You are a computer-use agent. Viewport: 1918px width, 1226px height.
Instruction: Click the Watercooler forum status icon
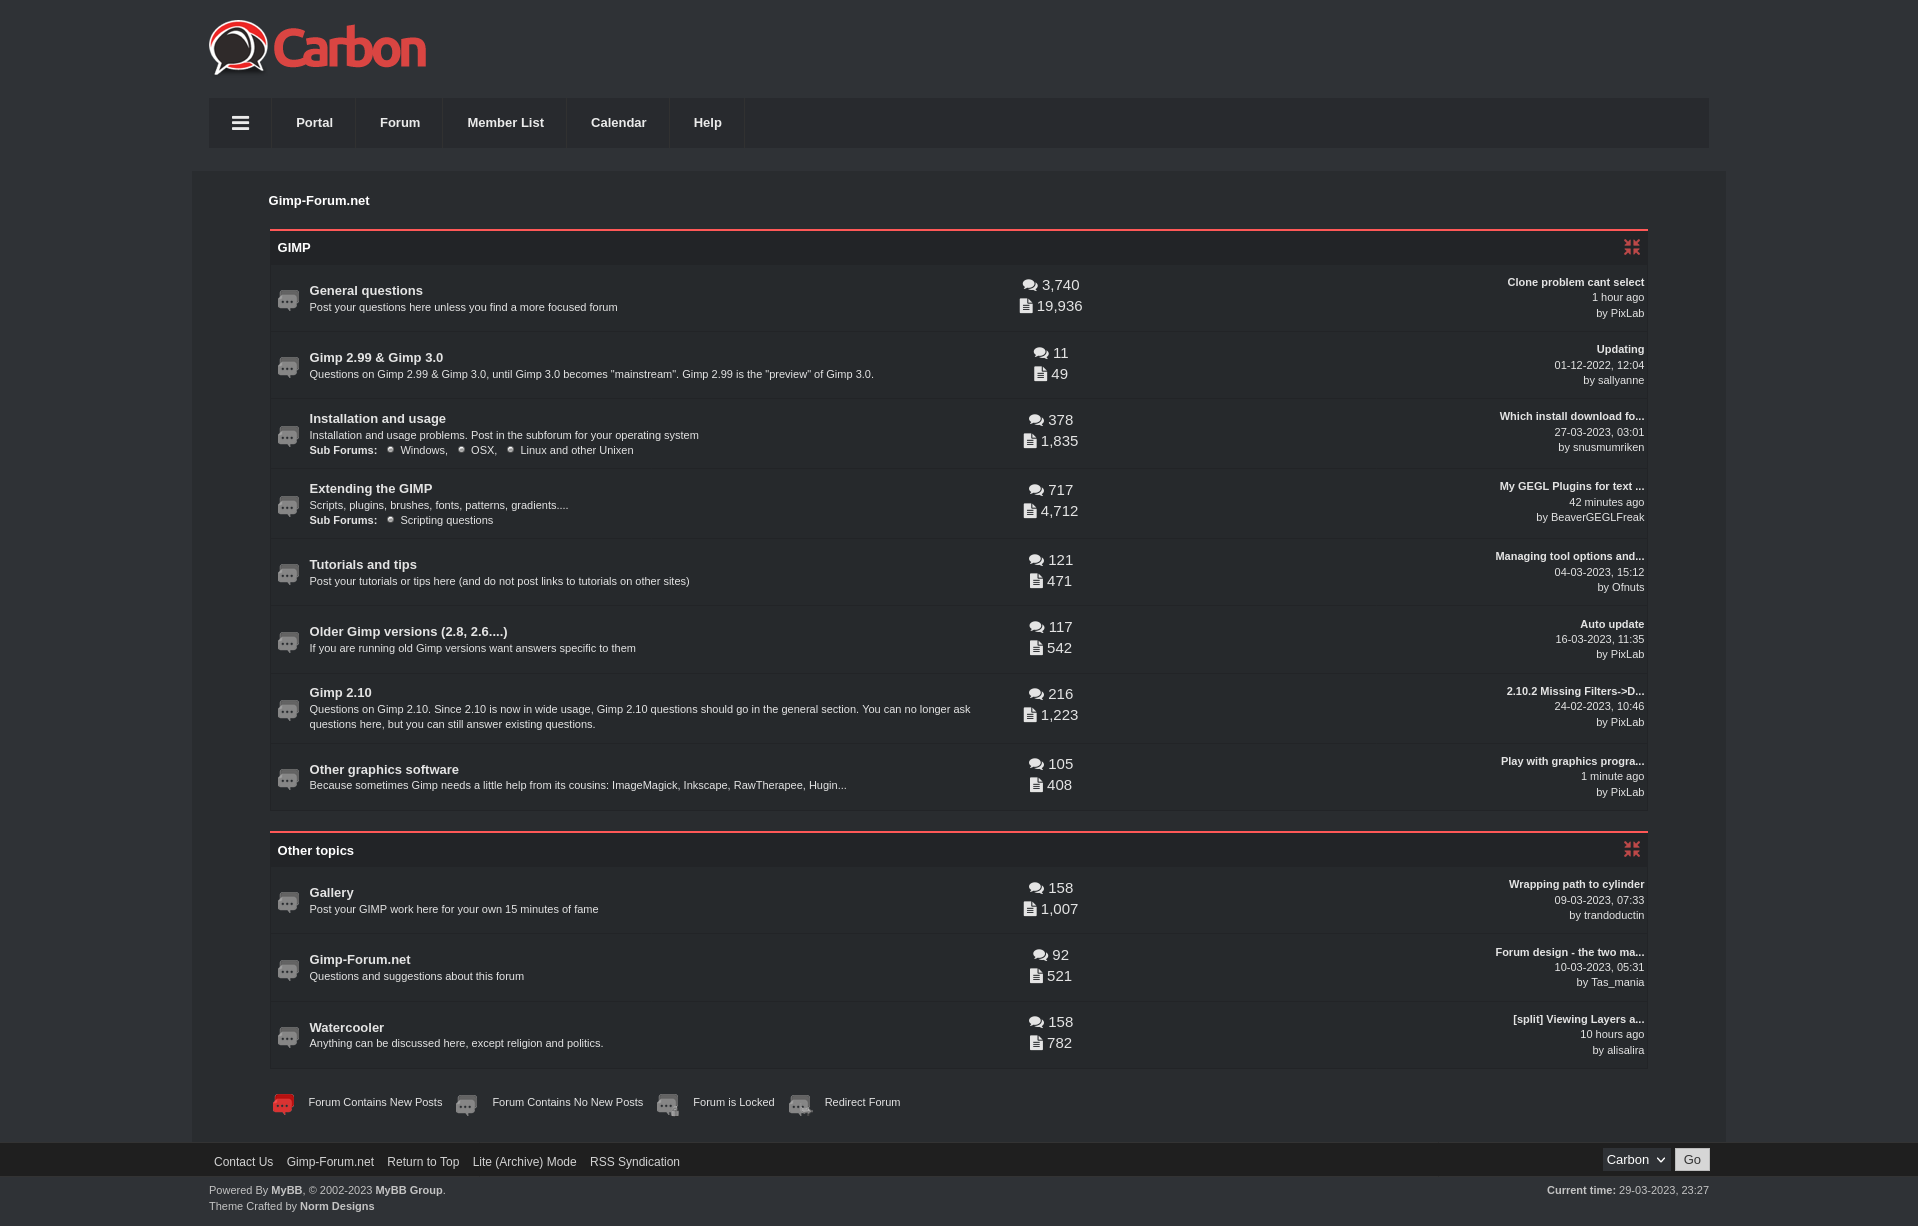(x=288, y=1037)
